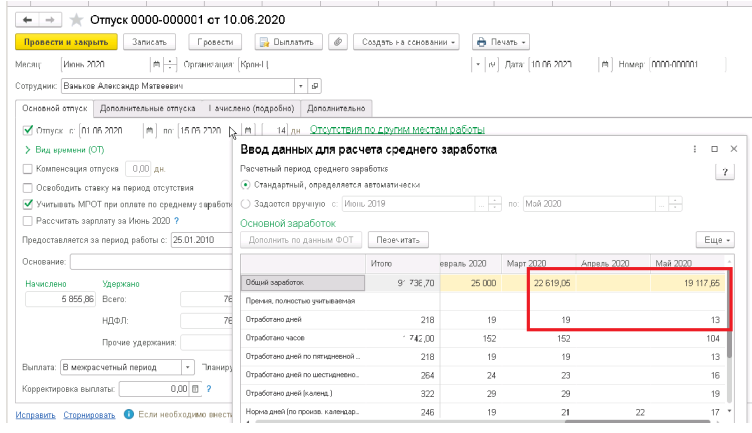Open the employee card icon next to Сотрудник

(314, 86)
